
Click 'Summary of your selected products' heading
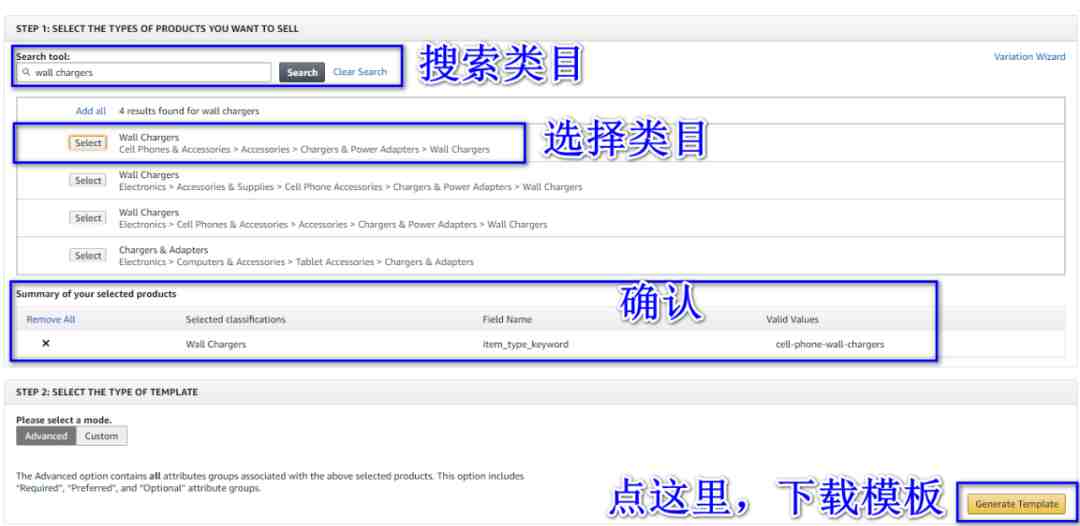pos(96,294)
